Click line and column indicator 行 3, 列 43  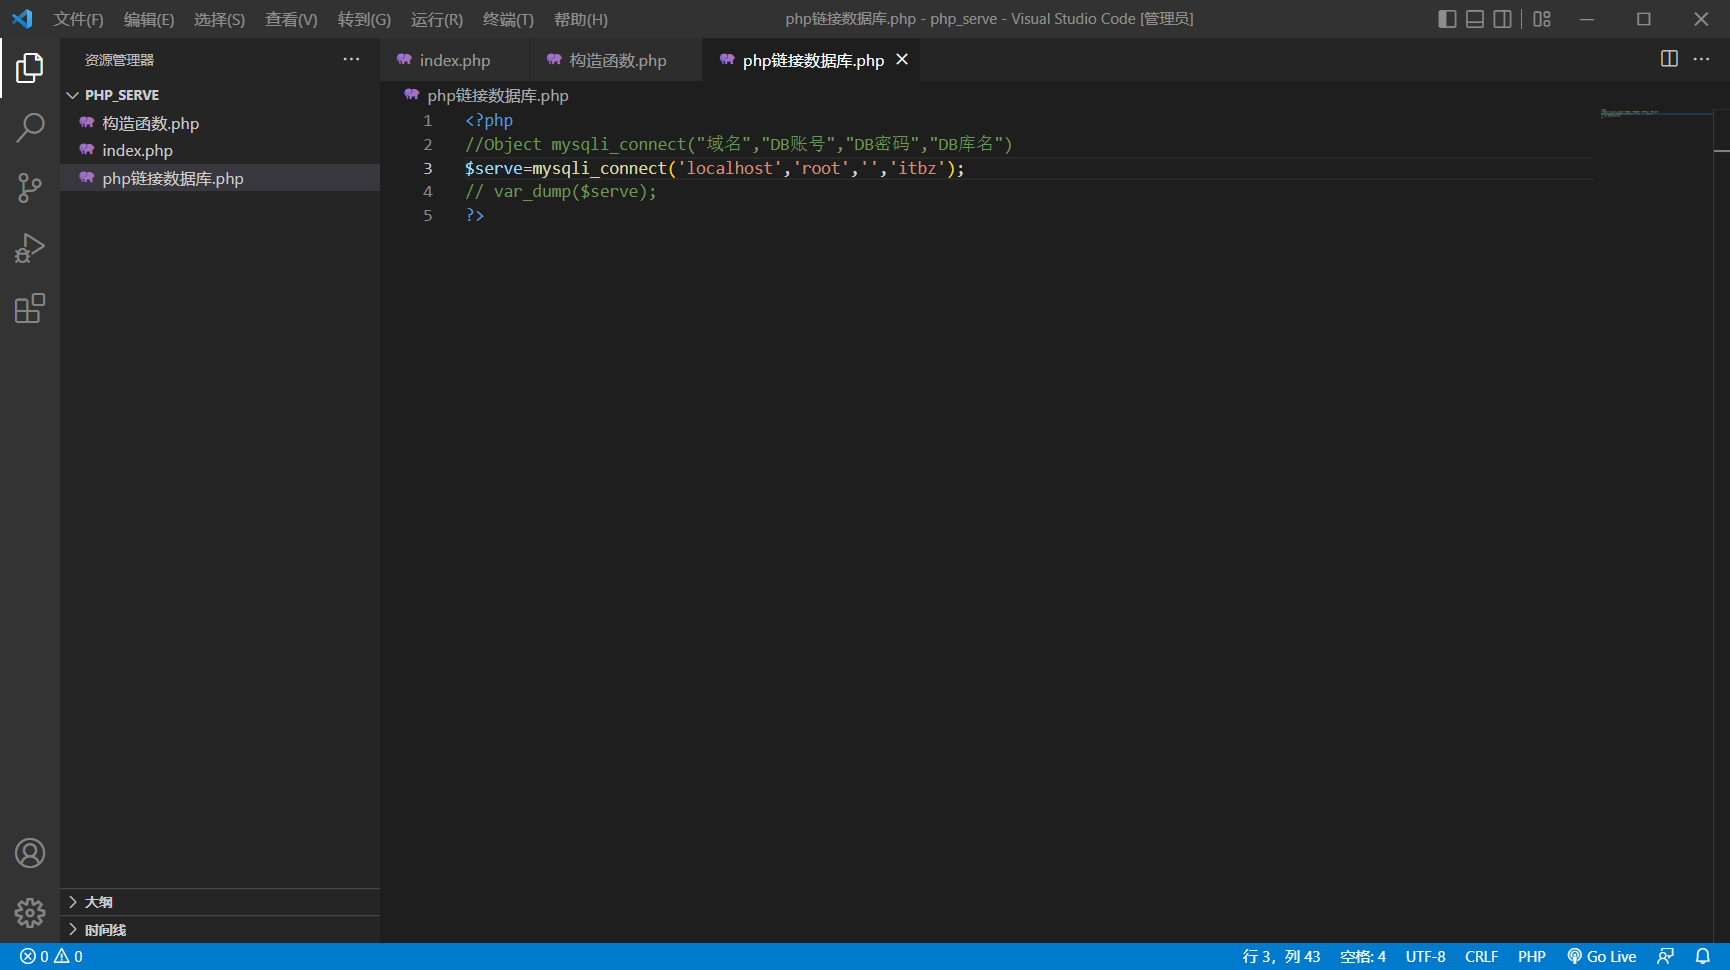(1281, 957)
